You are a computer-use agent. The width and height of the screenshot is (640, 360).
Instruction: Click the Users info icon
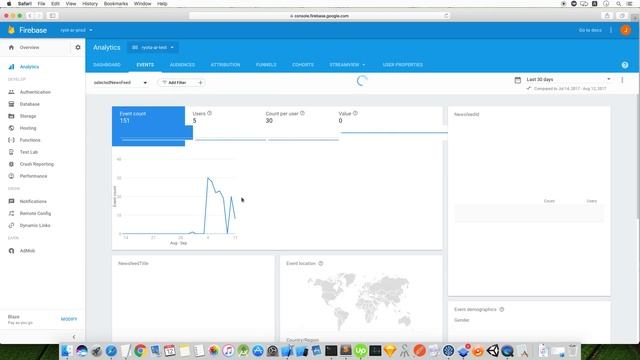tap(209, 113)
